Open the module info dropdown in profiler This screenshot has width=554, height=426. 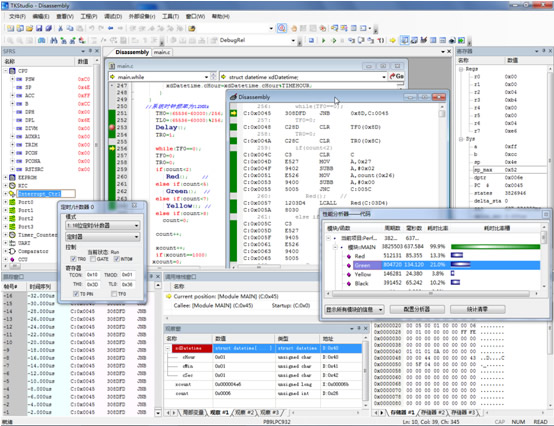[x=354, y=309]
